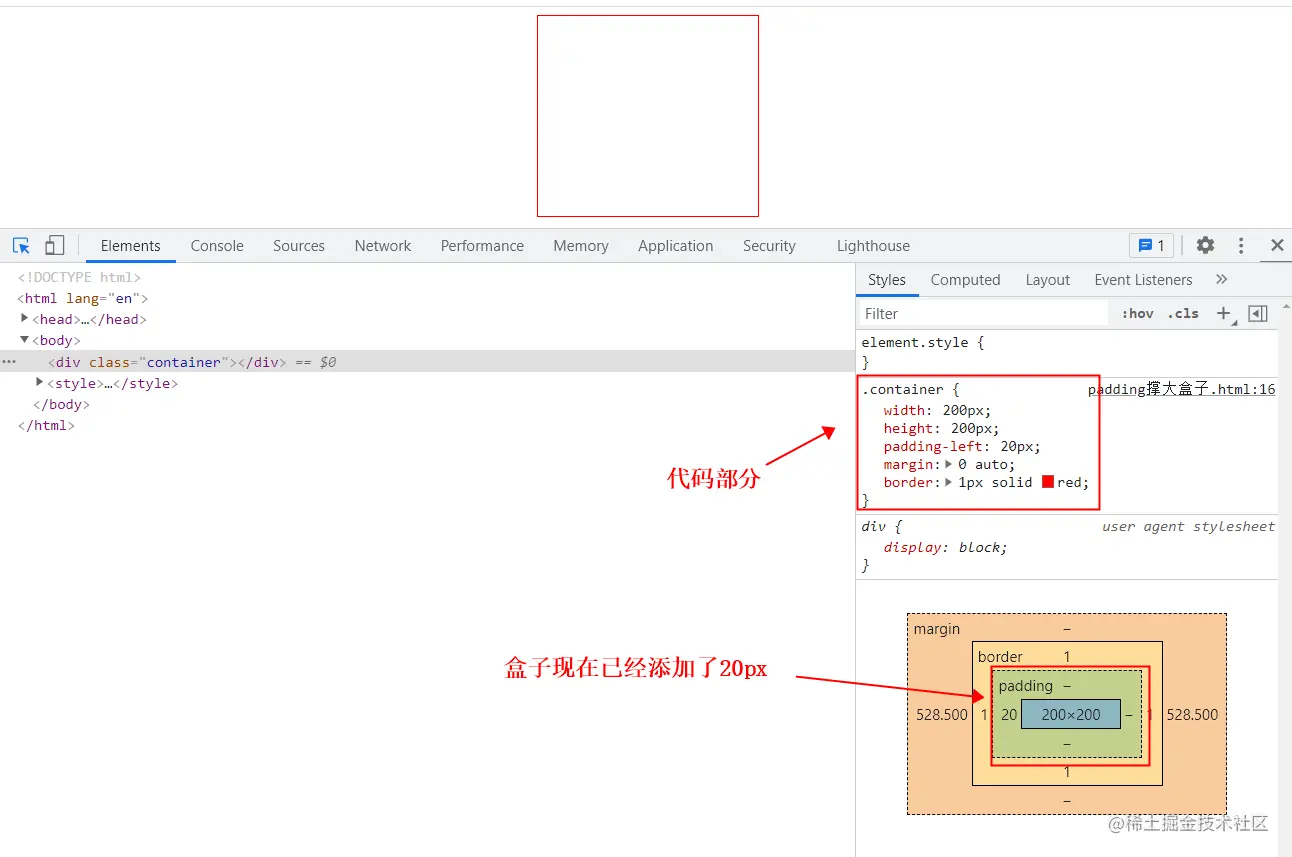Close the DevTools panel

[1277, 245]
